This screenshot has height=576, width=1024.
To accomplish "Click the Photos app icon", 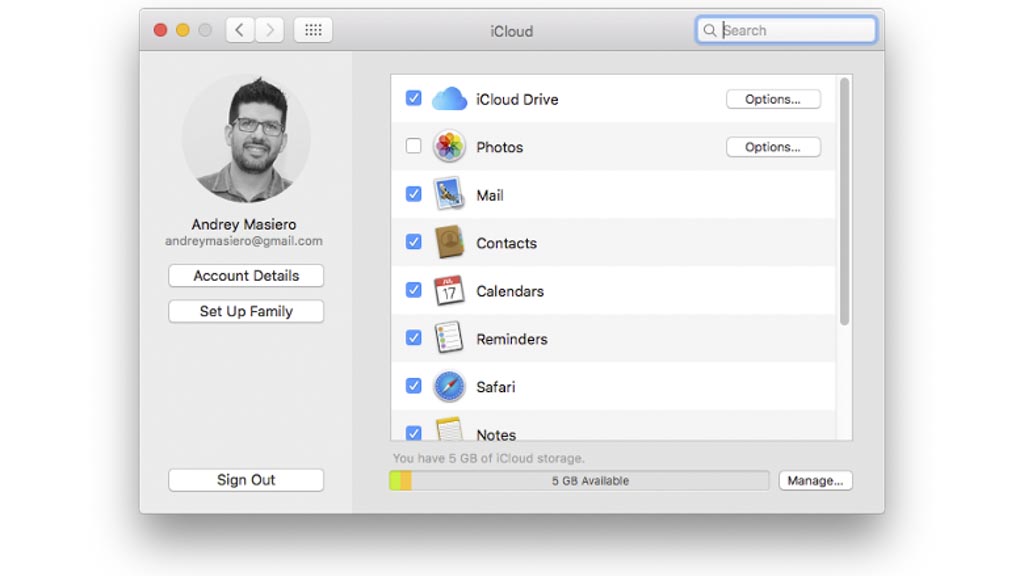I will pos(449,147).
